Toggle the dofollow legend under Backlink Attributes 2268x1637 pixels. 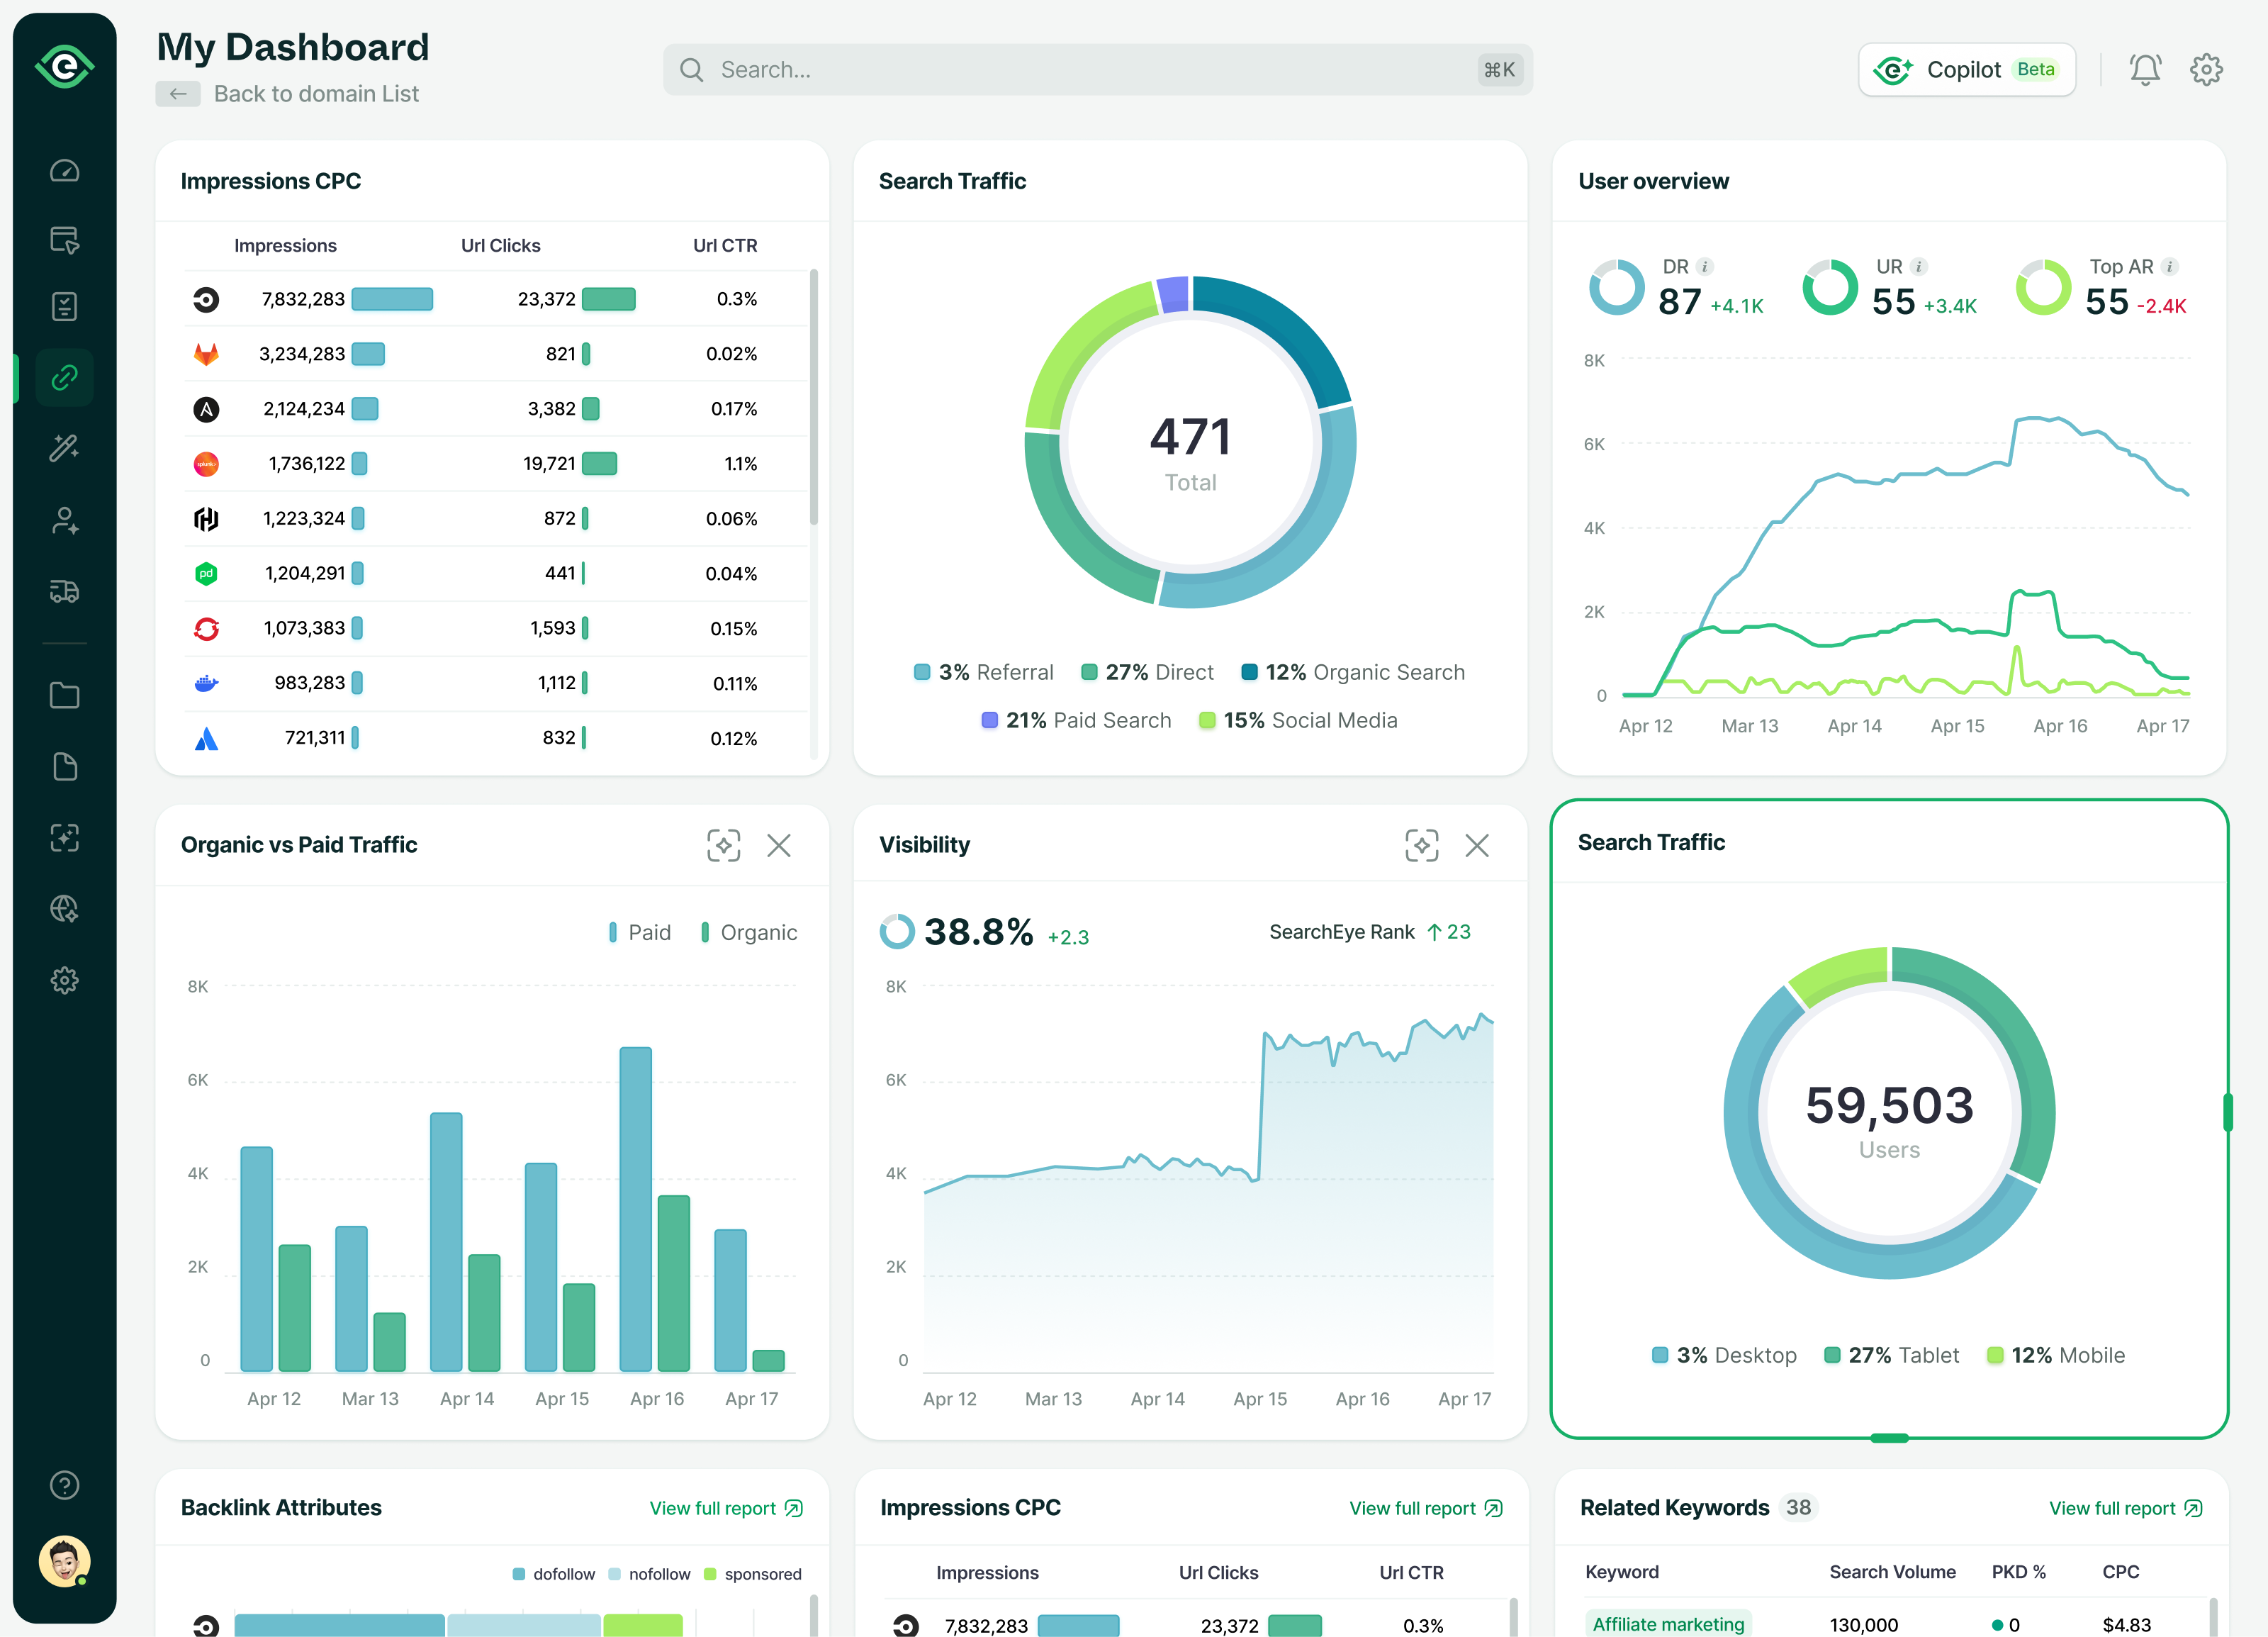(x=553, y=1573)
